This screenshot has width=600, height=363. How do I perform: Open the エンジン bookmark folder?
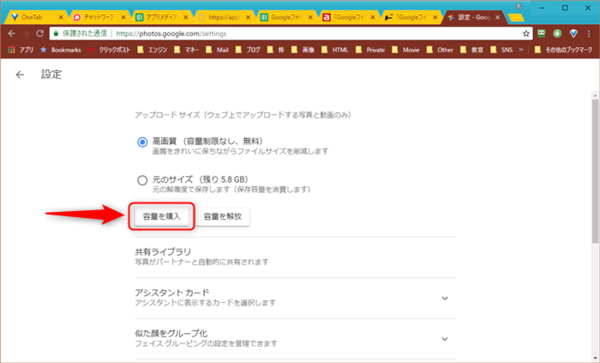pyautogui.click(x=152, y=50)
